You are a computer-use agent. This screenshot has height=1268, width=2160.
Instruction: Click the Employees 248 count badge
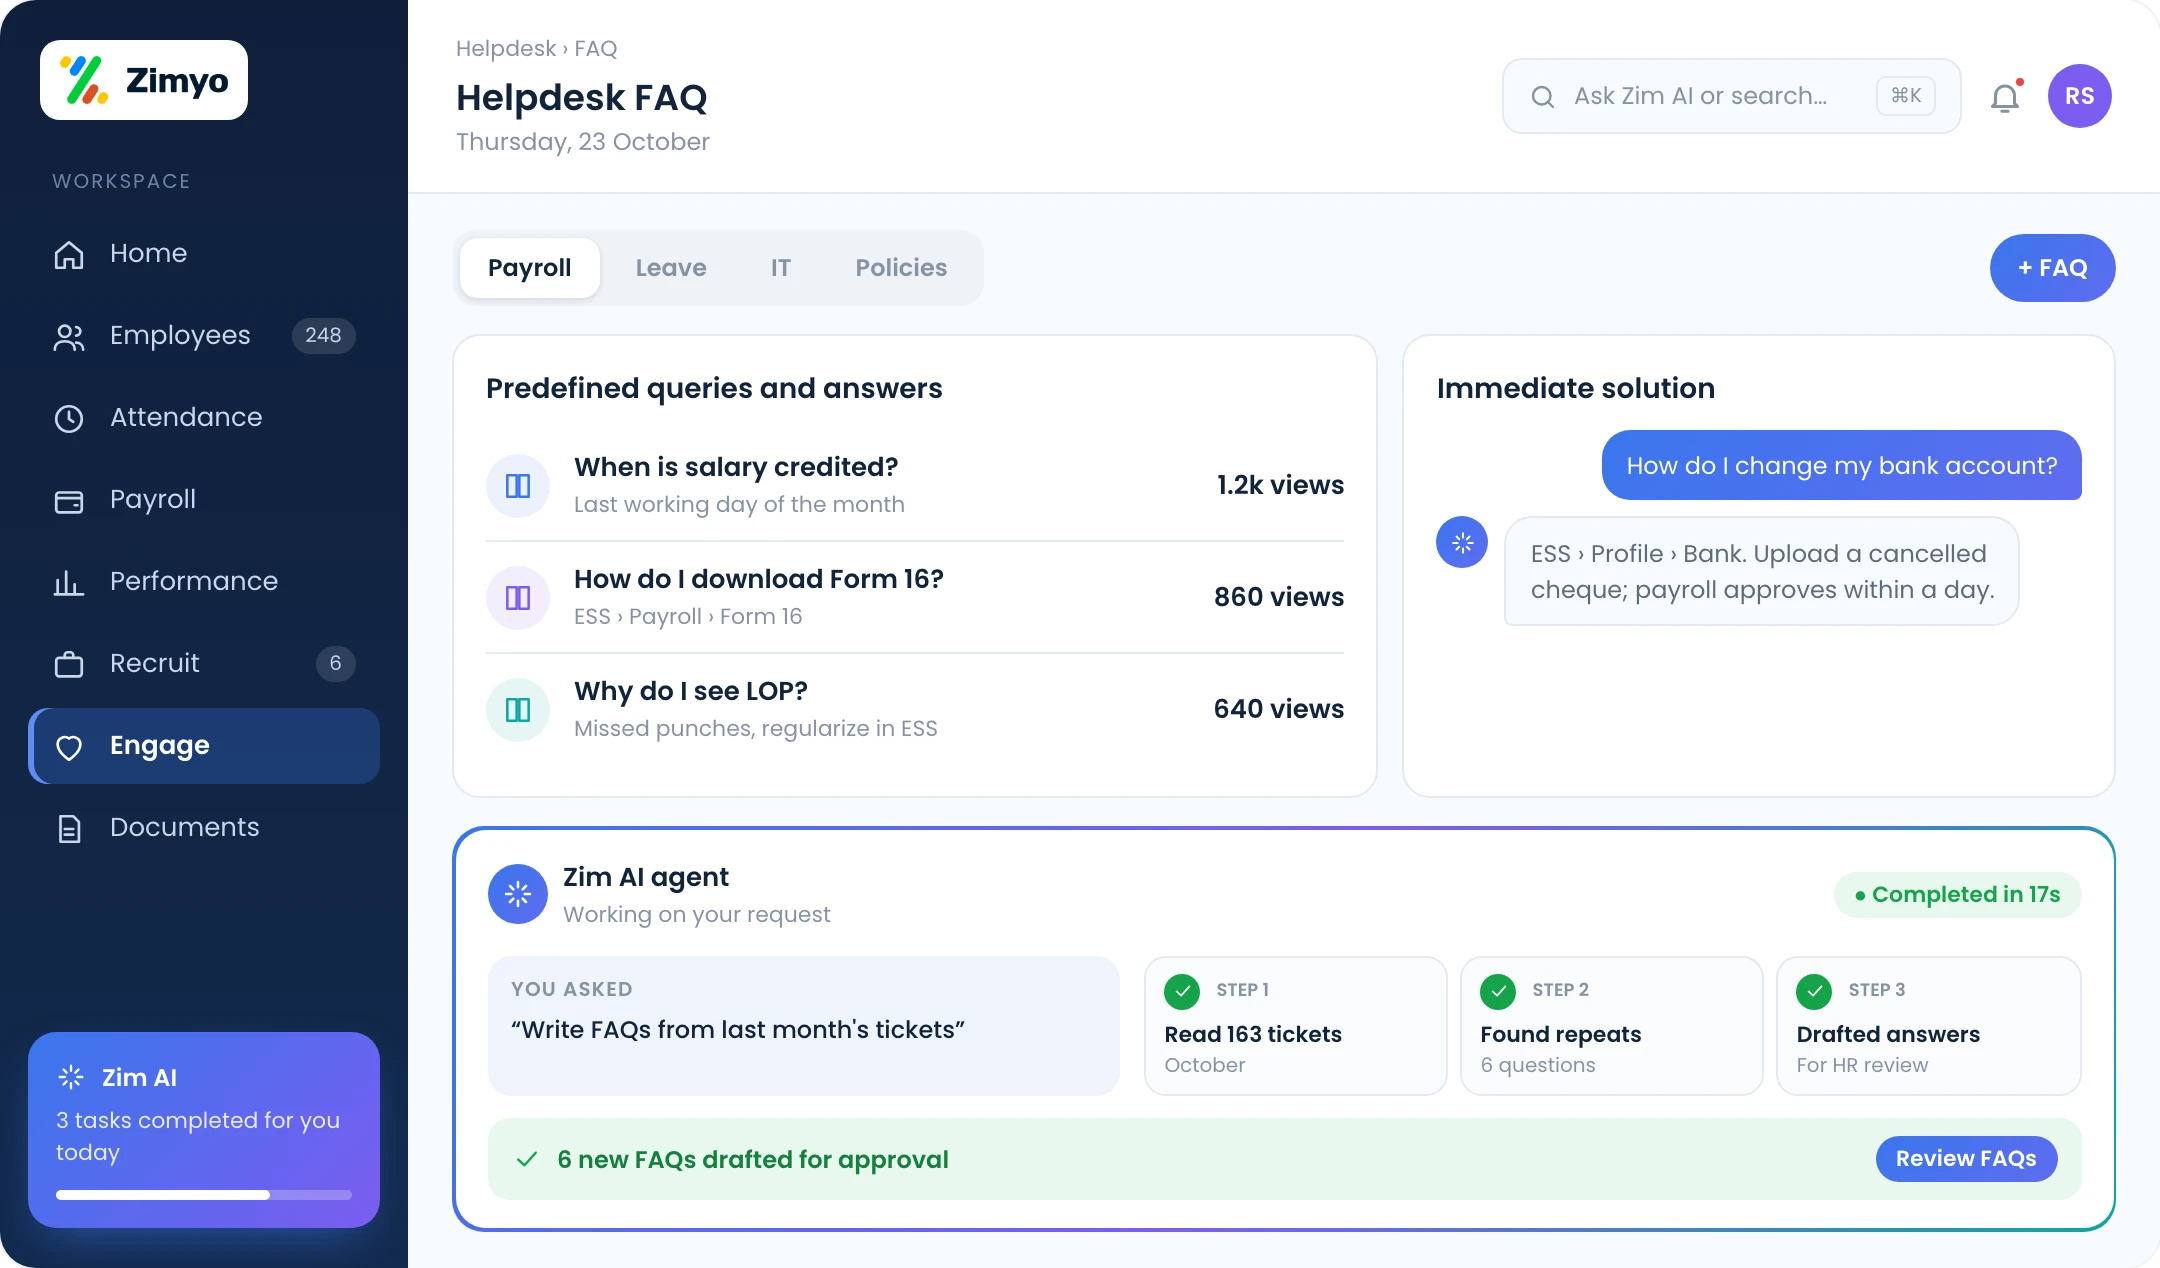click(x=324, y=336)
